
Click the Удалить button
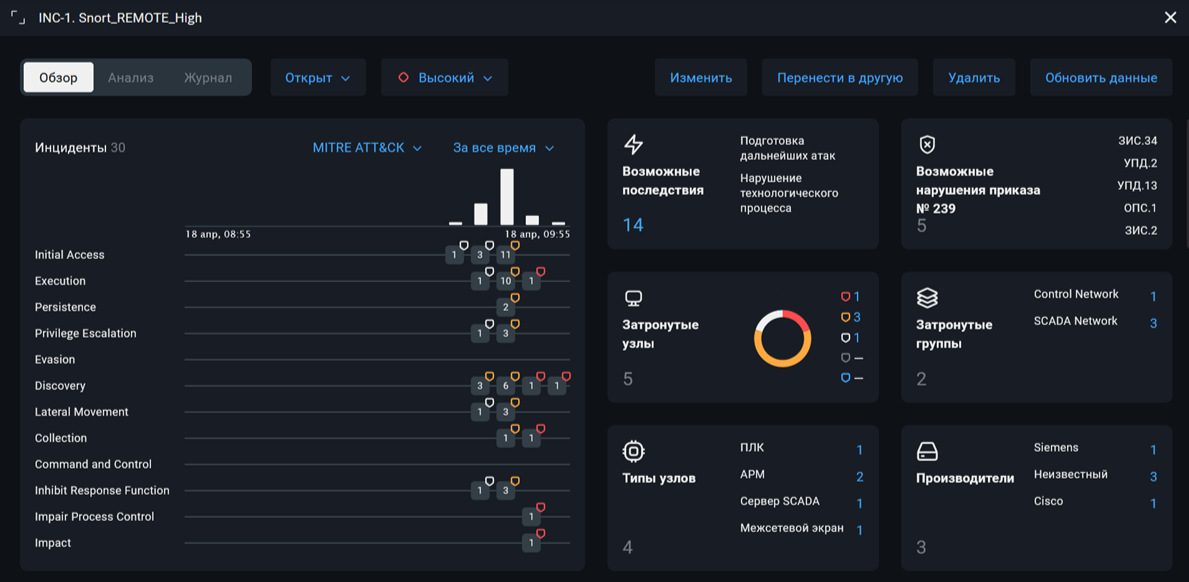[x=974, y=77]
